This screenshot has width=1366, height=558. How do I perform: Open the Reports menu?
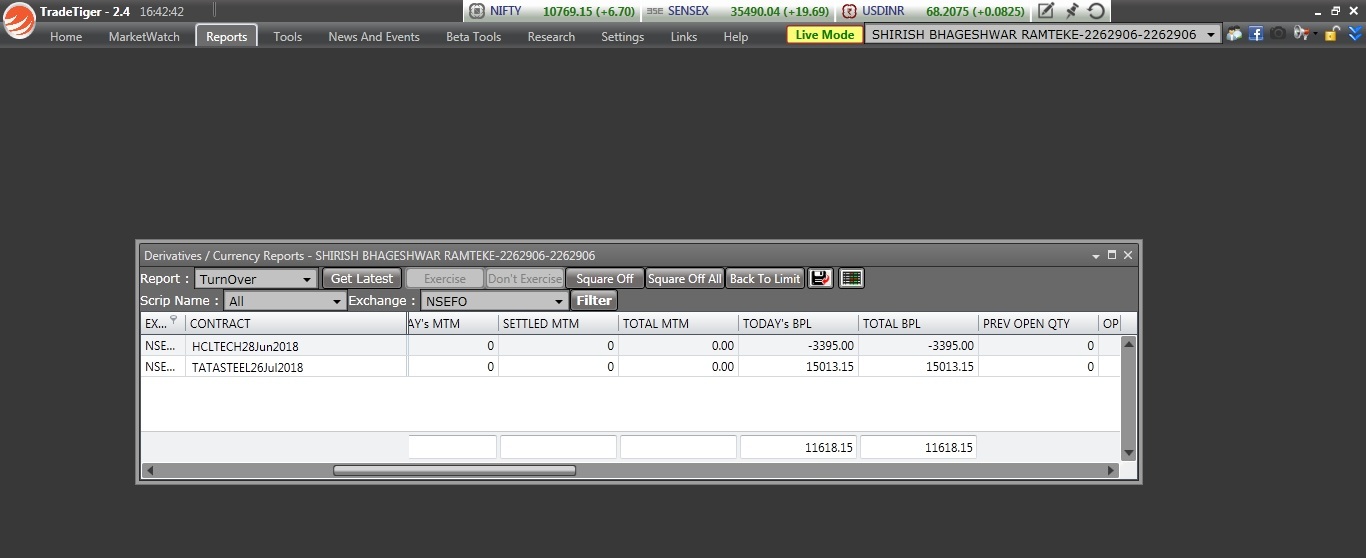click(x=227, y=36)
